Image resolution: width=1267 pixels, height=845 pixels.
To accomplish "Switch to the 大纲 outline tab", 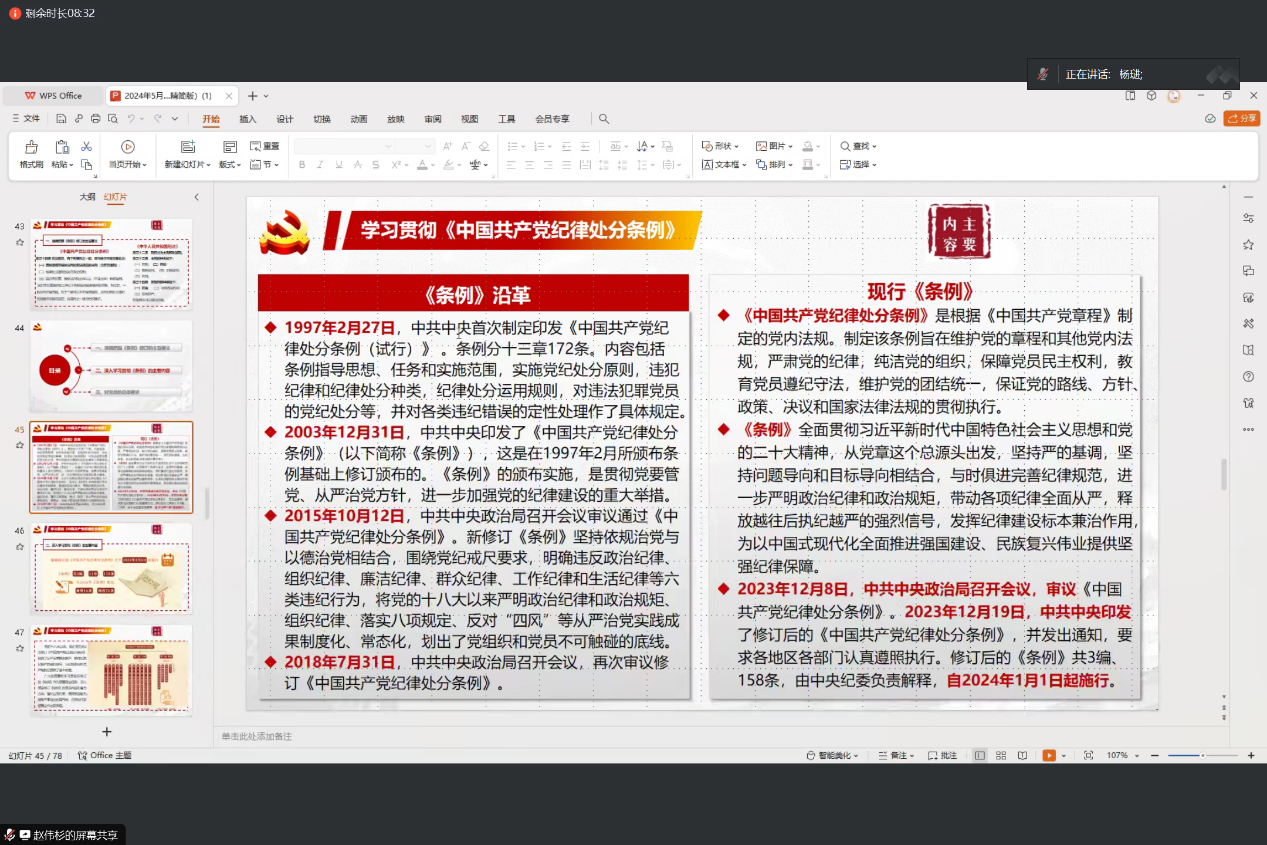I will [87, 197].
